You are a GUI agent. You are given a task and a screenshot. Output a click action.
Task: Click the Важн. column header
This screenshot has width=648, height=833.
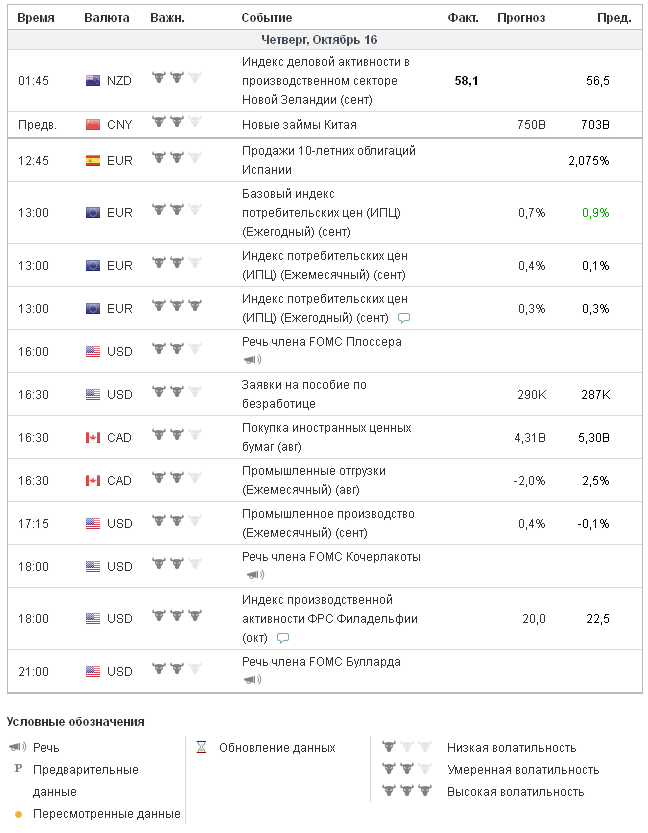167,18
